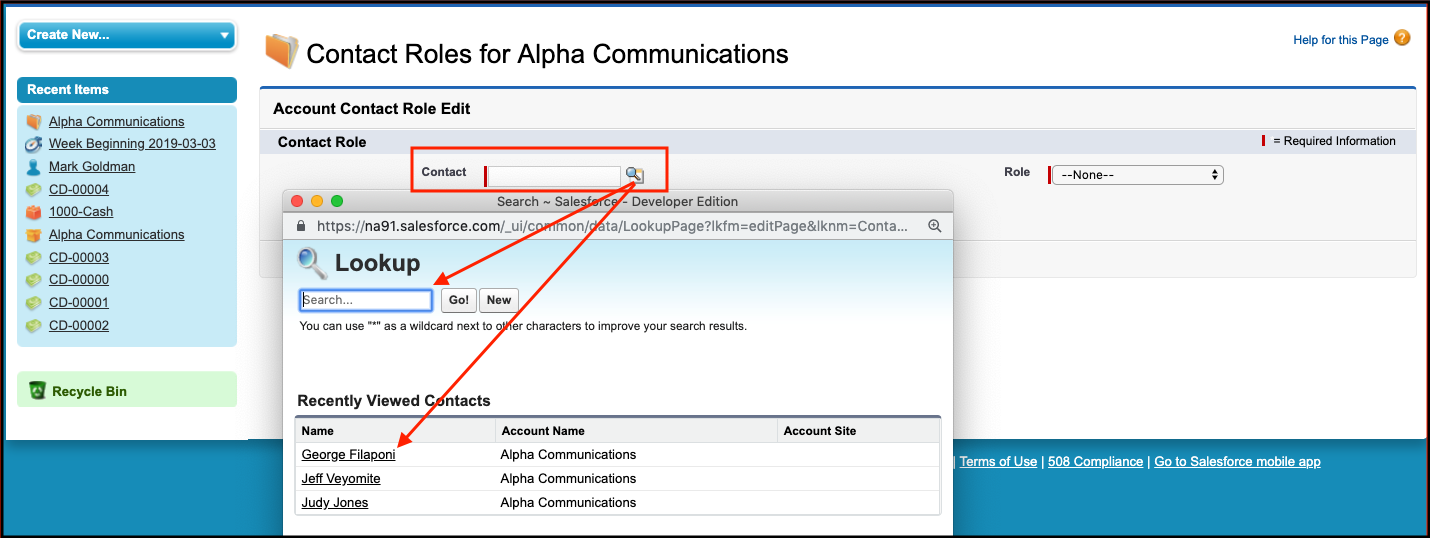Open CD-00002 recent item
1430x538 pixels.
click(x=79, y=325)
